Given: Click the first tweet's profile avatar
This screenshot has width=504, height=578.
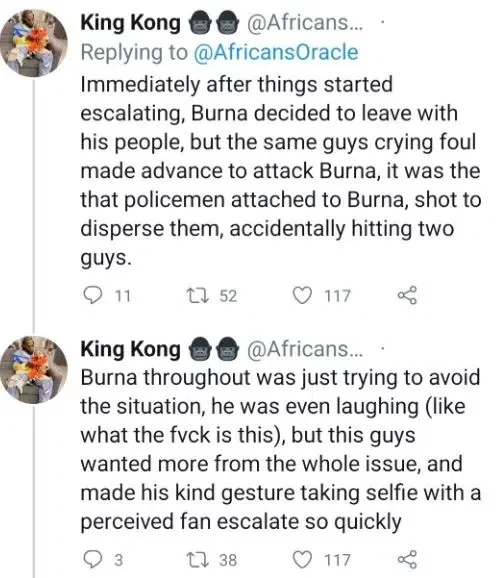Looking at the screenshot, I should coord(34,43).
